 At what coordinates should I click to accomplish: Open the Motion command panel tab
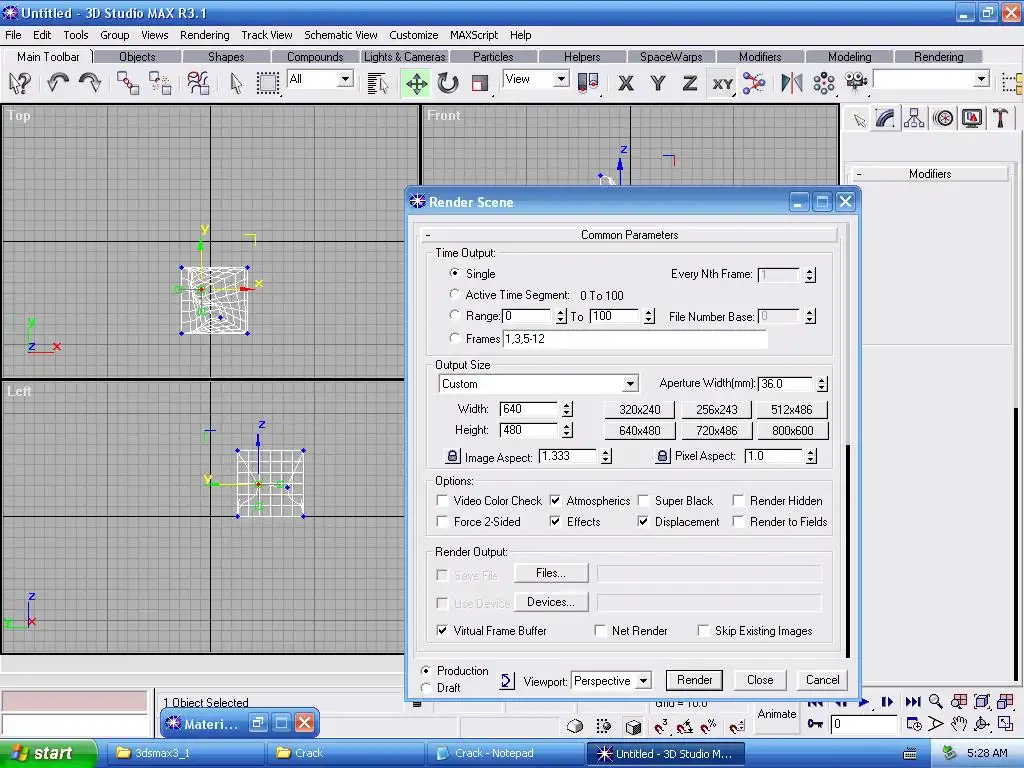(x=943, y=118)
